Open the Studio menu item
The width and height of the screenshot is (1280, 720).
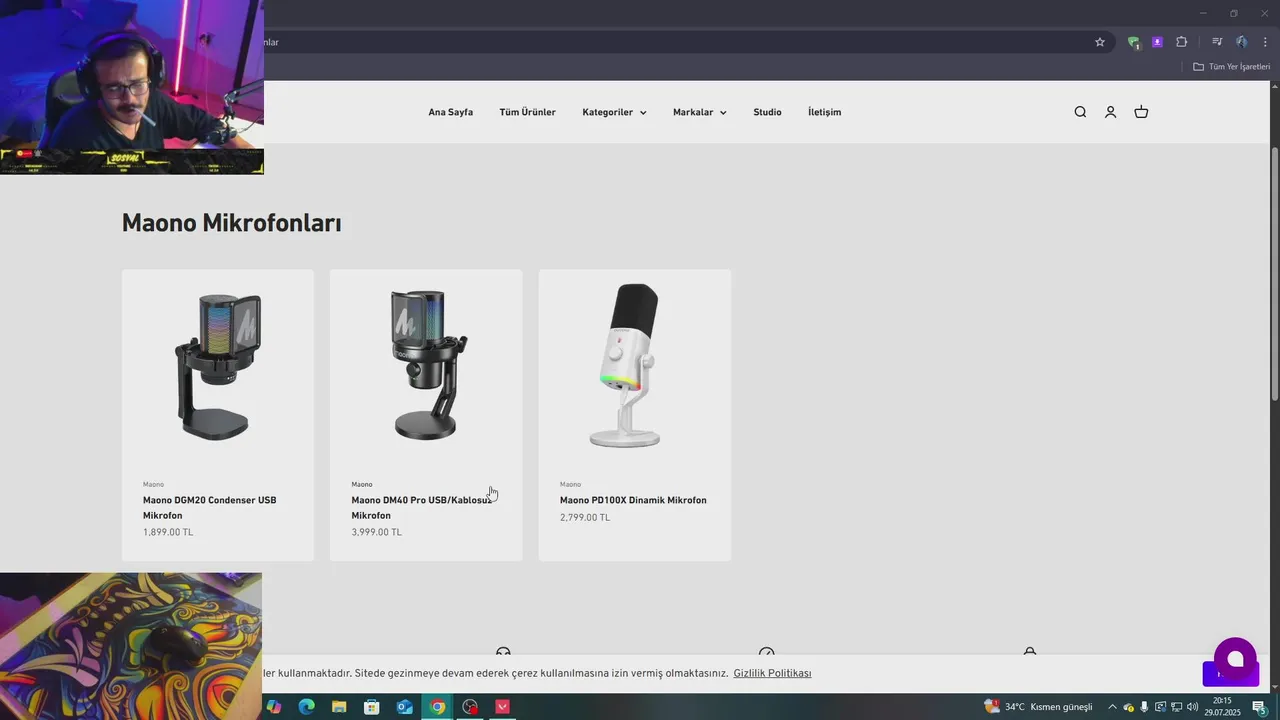tap(767, 112)
